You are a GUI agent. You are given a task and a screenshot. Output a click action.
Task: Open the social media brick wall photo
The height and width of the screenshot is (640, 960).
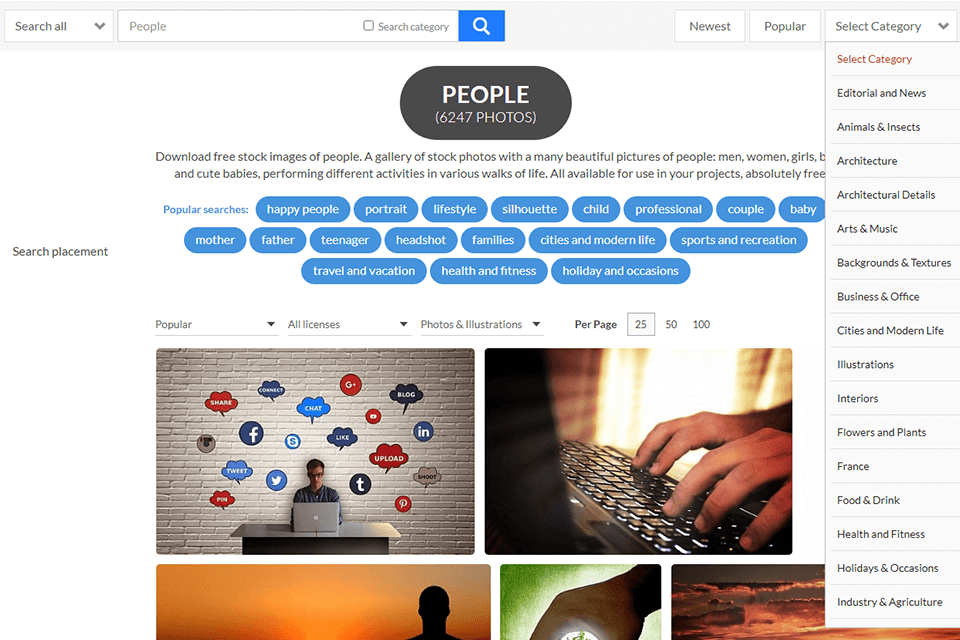pos(315,451)
